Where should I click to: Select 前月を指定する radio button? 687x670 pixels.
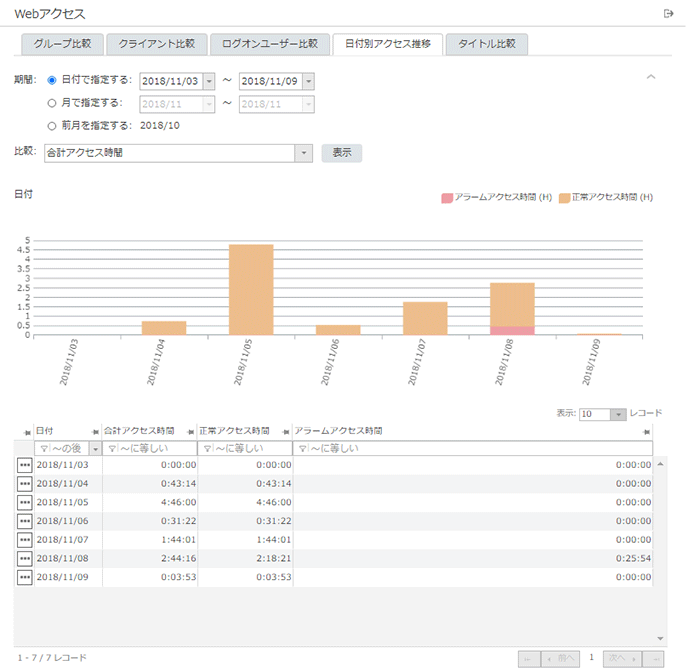[52, 125]
